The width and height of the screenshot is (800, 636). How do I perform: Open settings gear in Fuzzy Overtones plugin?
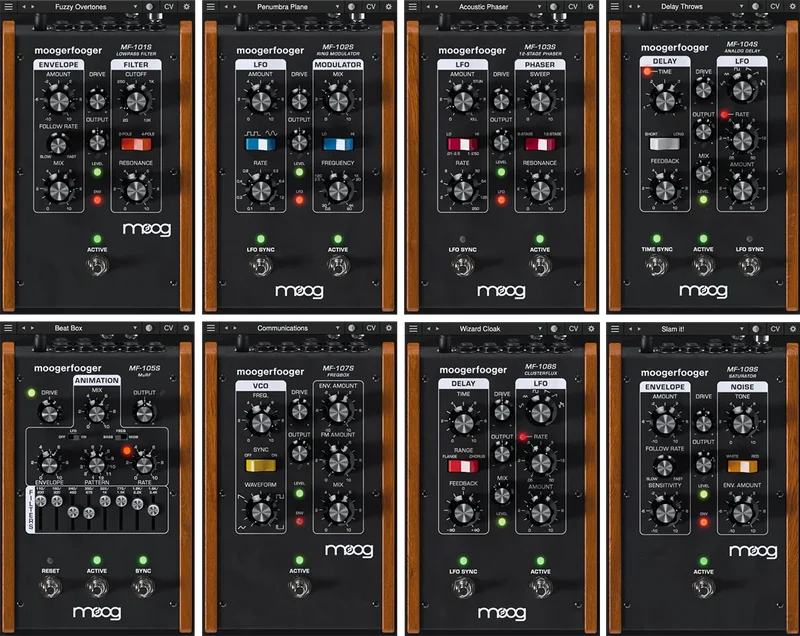(186, 7)
